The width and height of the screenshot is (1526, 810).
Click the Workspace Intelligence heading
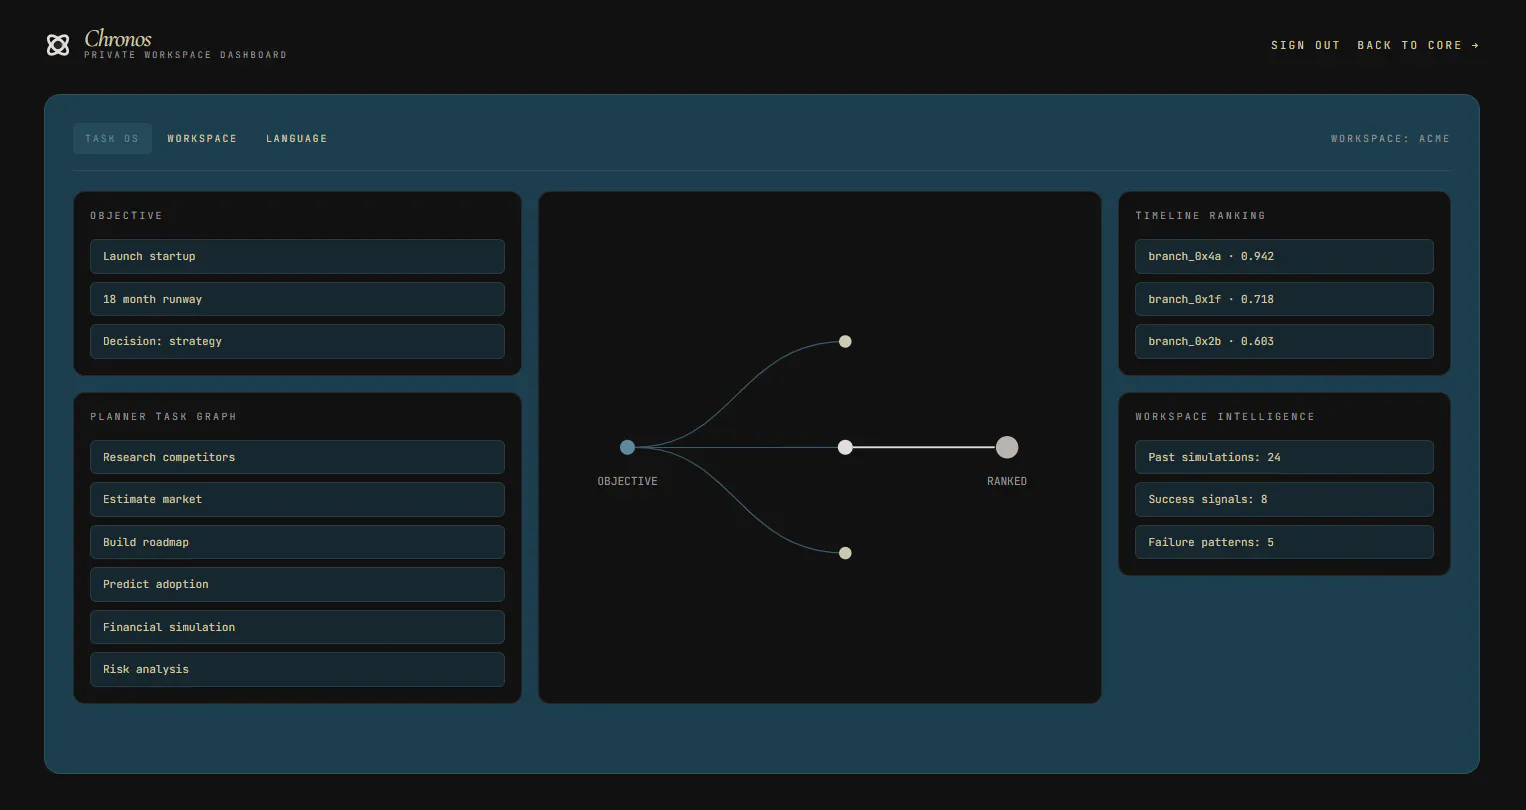pos(1225,416)
